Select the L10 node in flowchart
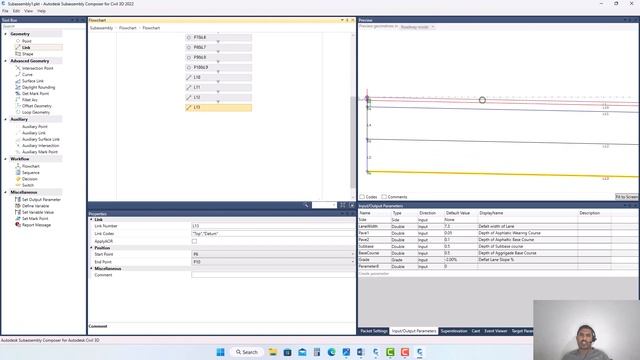 click(218, 77)
